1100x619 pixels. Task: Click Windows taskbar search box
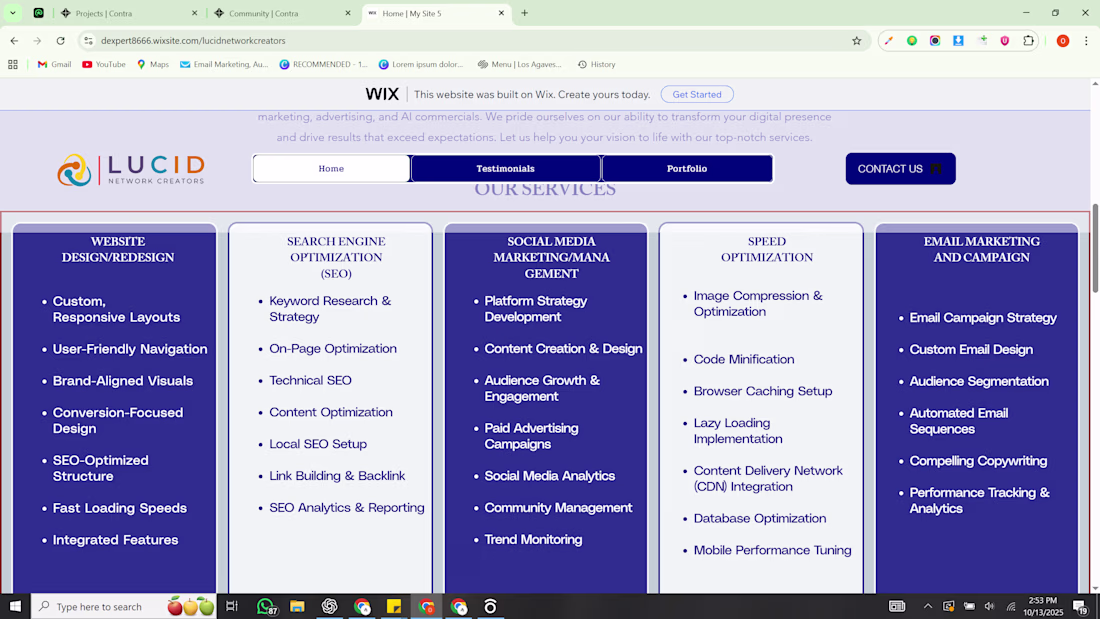tap(123, 606)
